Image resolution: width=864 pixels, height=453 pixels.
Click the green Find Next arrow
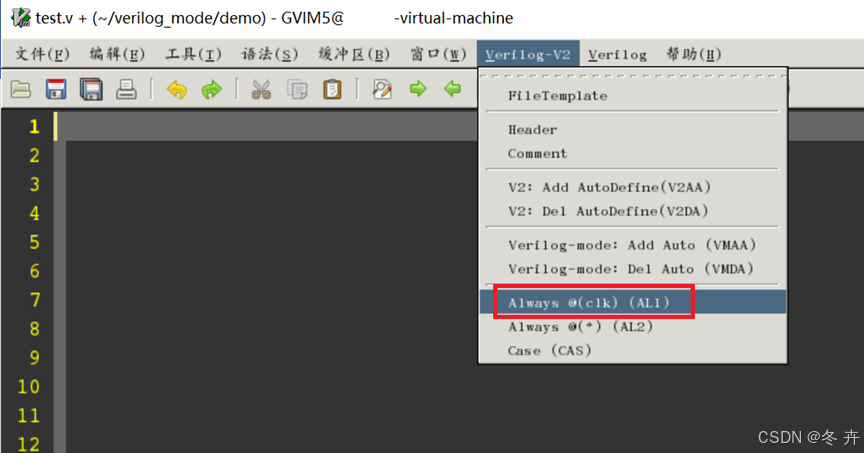pyautogui.click(x=418, y=88)
